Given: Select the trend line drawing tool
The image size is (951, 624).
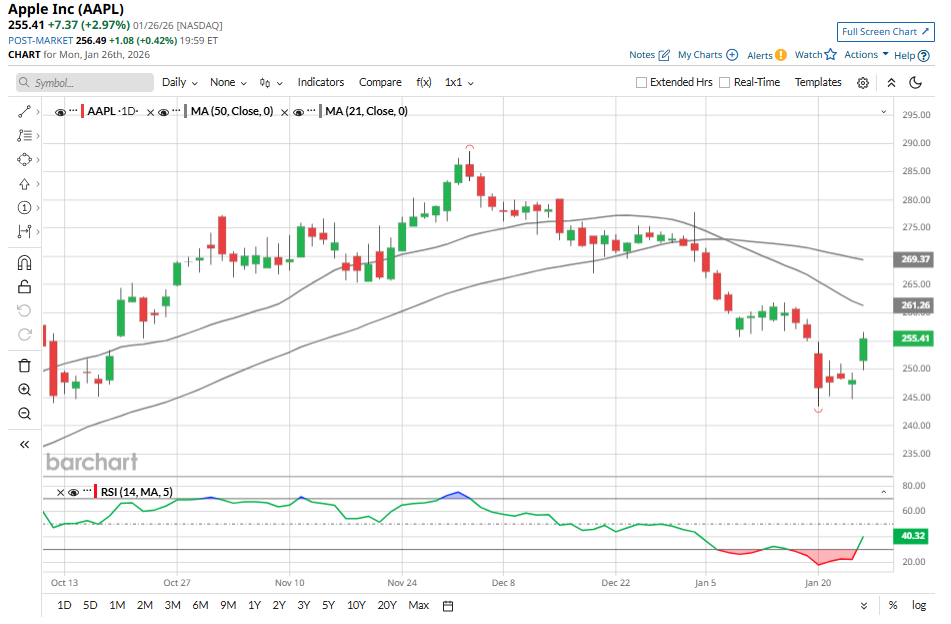Looking at the screenshot, I should [x=24, y=112].
